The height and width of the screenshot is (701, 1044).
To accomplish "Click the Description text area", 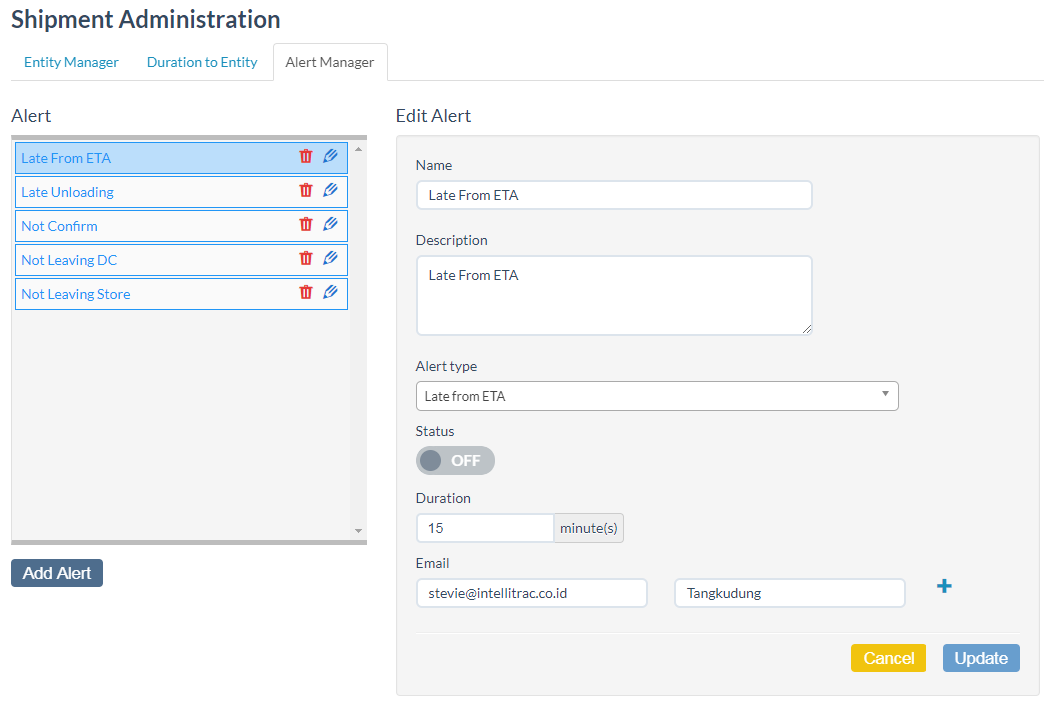I will click(613, 295).
